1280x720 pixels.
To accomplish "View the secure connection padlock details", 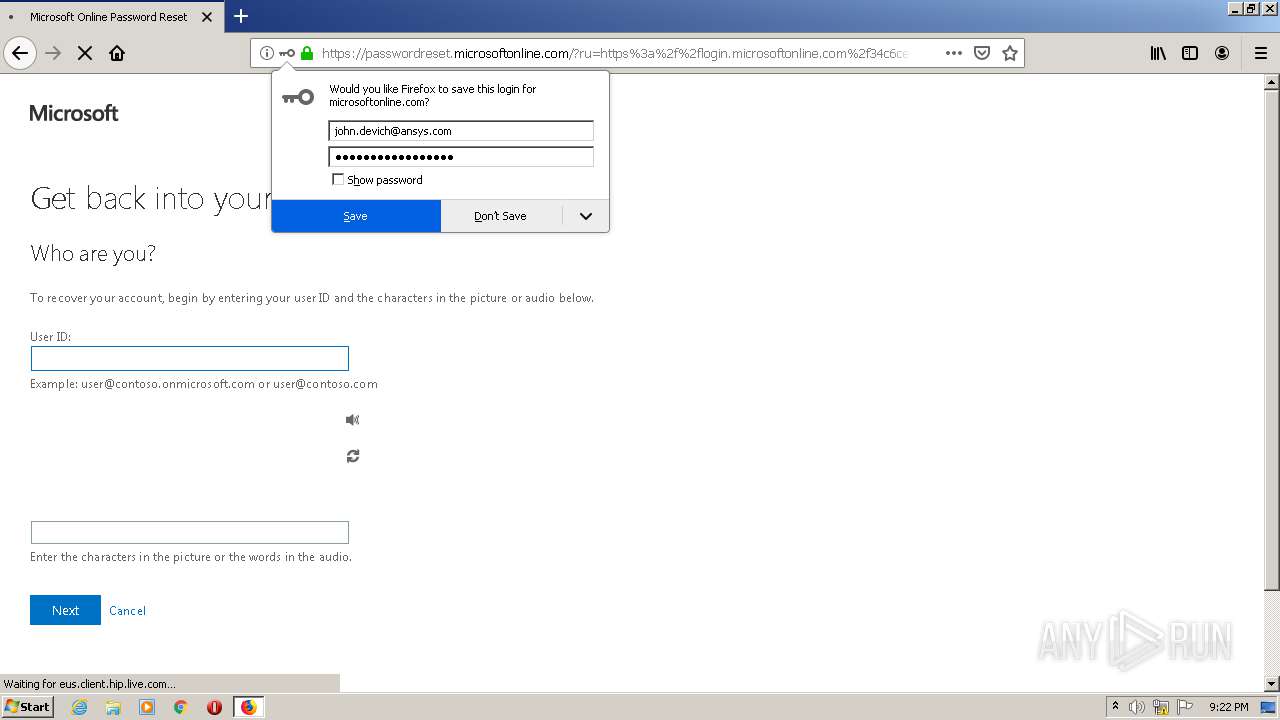I will pos(307,53).
